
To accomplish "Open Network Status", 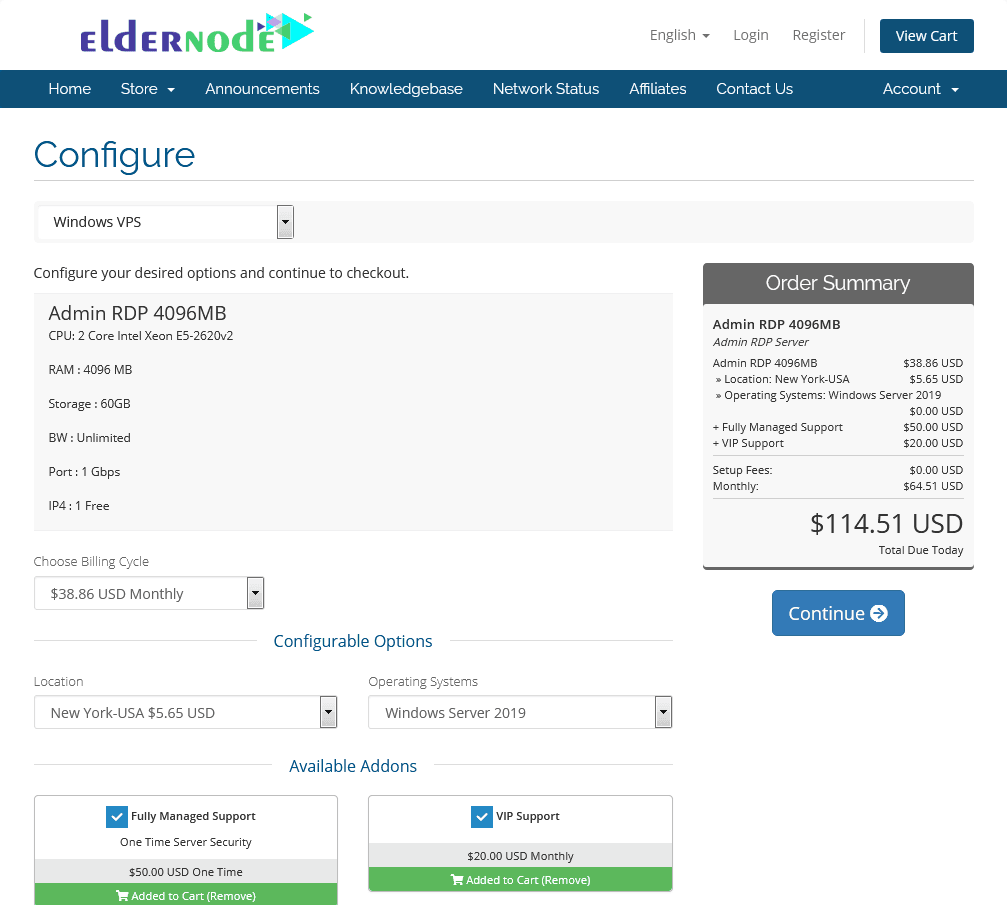I will (x=546, y=88).
